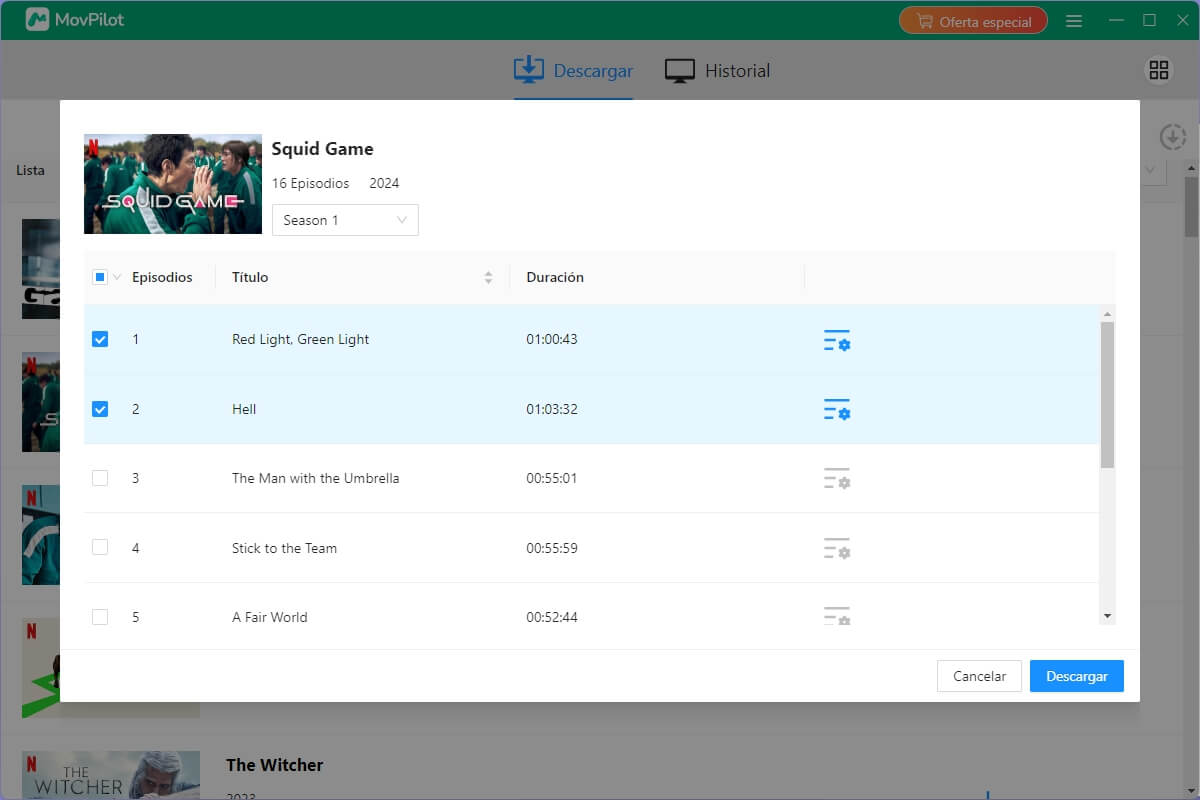Click the duration 01:00:43
1200x800 pixels.
click(x=552, y=339)
